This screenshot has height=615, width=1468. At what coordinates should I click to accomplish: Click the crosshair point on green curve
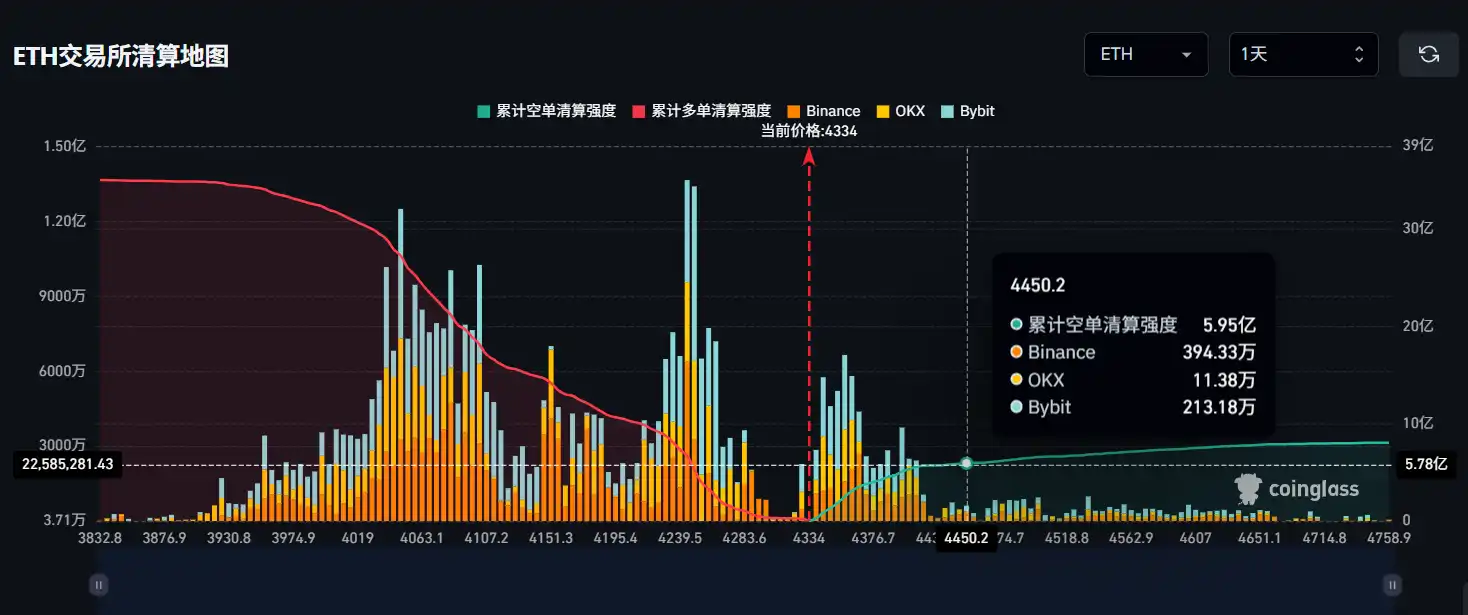tap(966, 463)
